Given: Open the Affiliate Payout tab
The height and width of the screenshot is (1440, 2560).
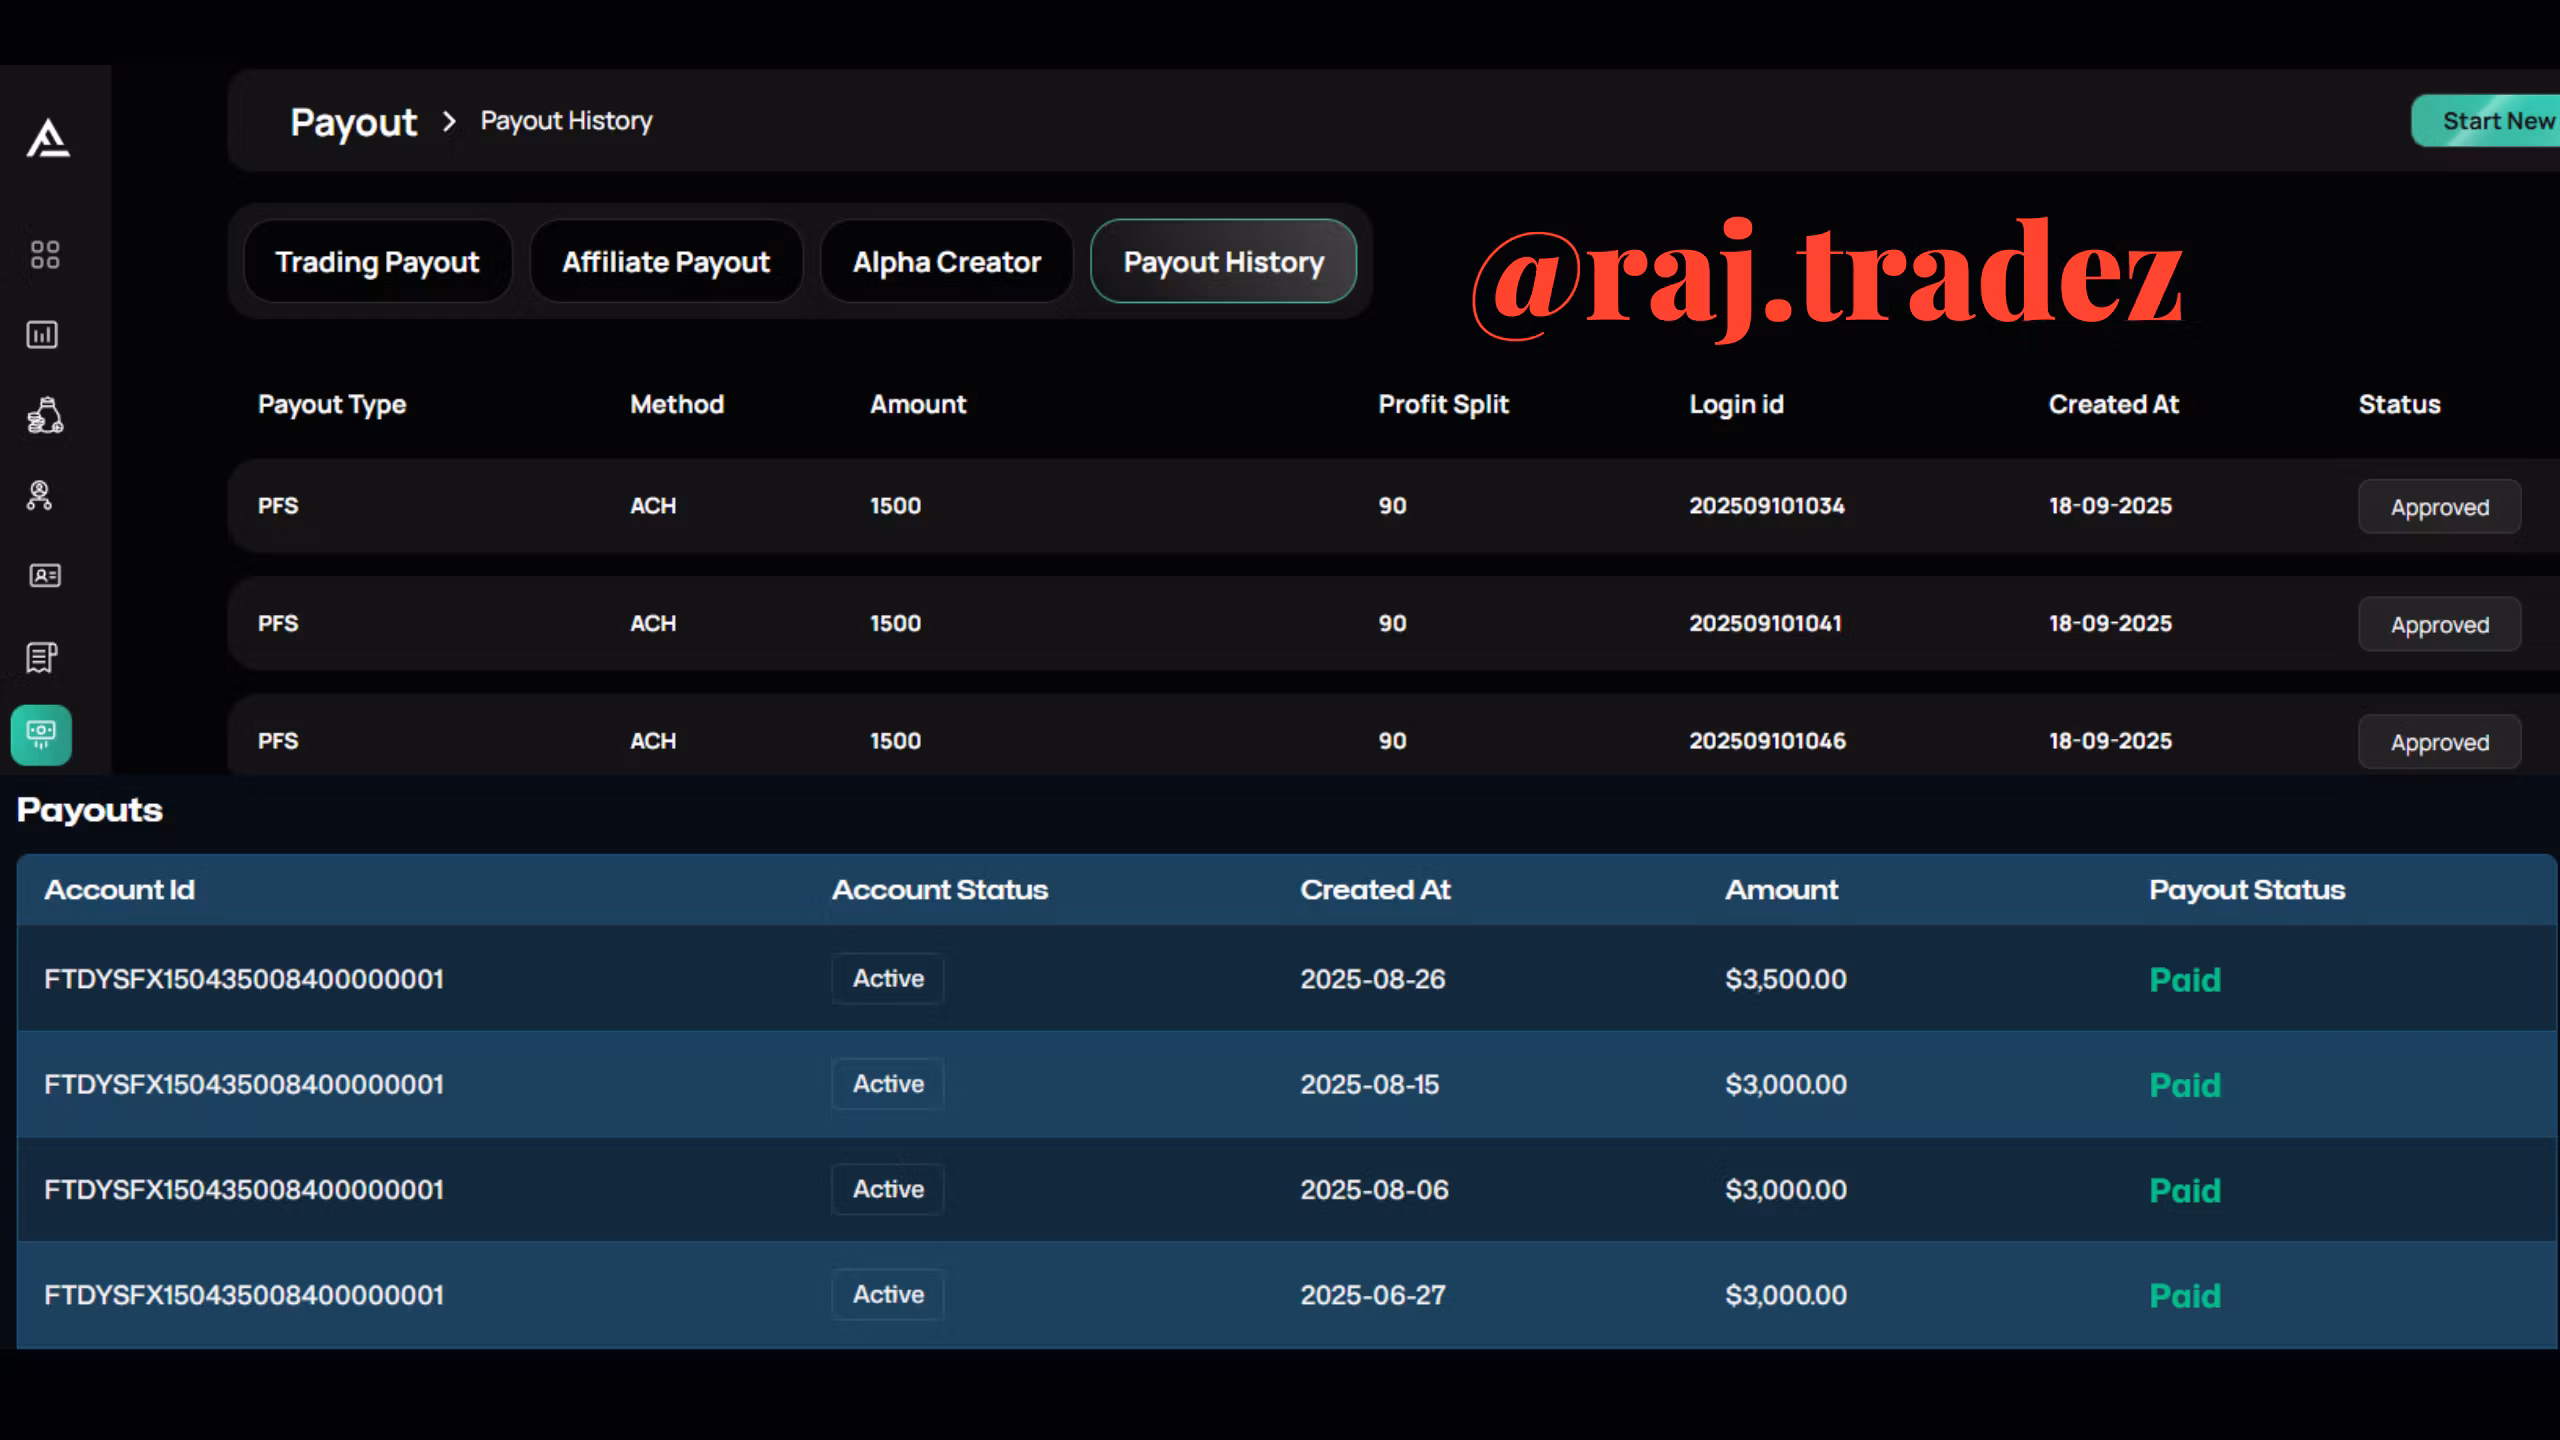Looking at the screenshot, I should coord(666,262).
